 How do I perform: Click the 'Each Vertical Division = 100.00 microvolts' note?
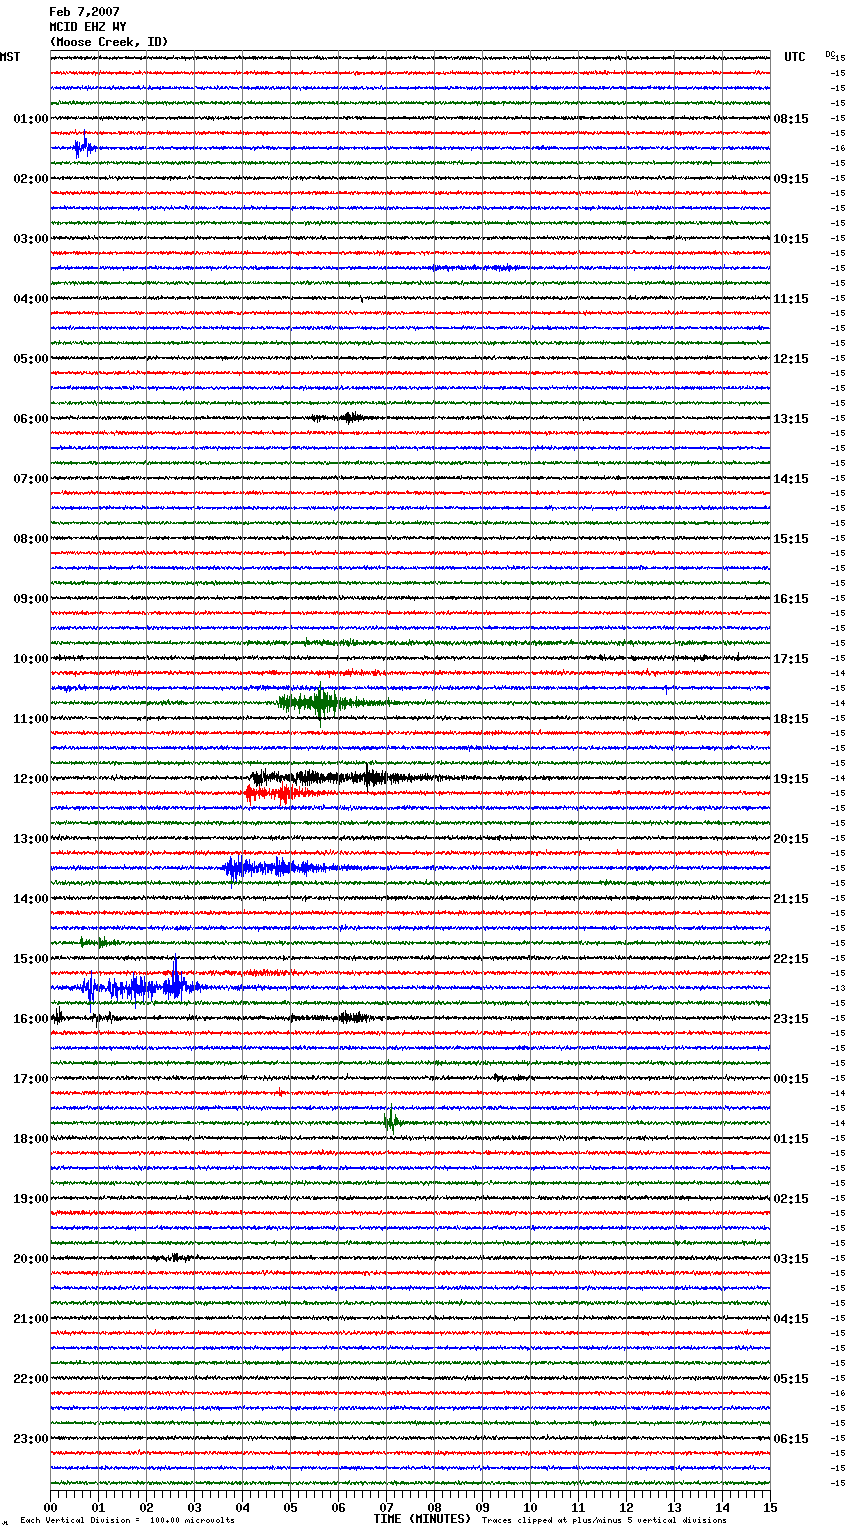pyautogui.click(x=127, y=1520)
